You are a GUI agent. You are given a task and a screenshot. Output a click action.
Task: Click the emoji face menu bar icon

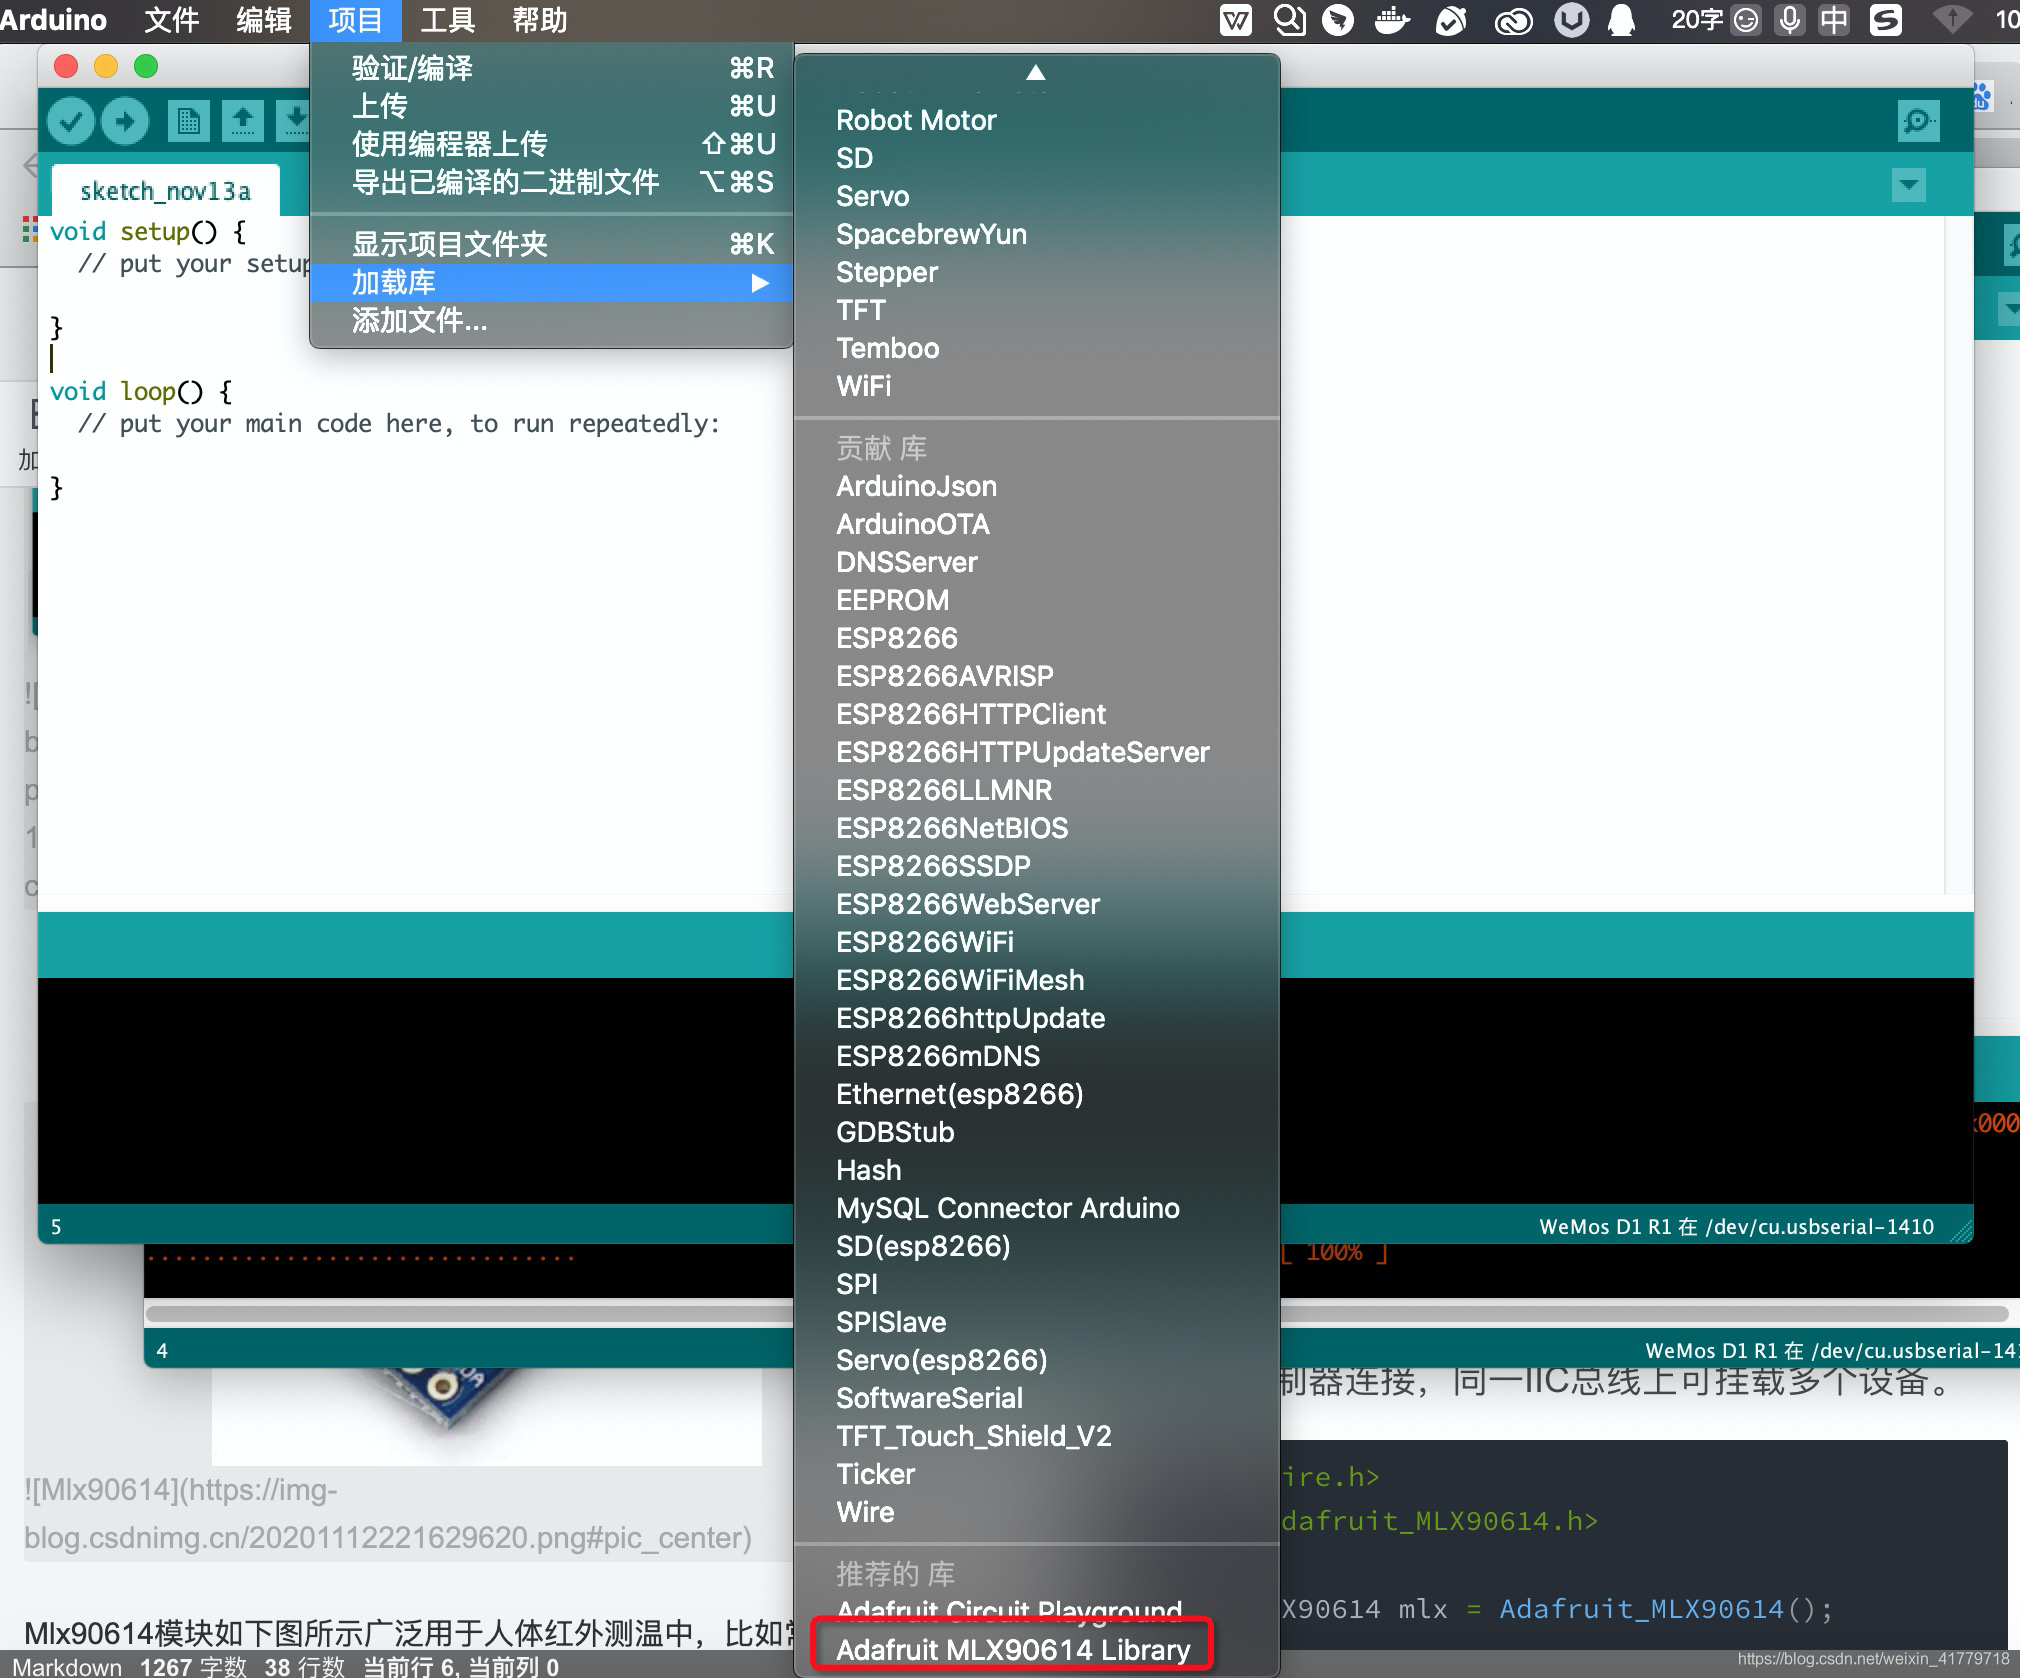(1746, 19)
